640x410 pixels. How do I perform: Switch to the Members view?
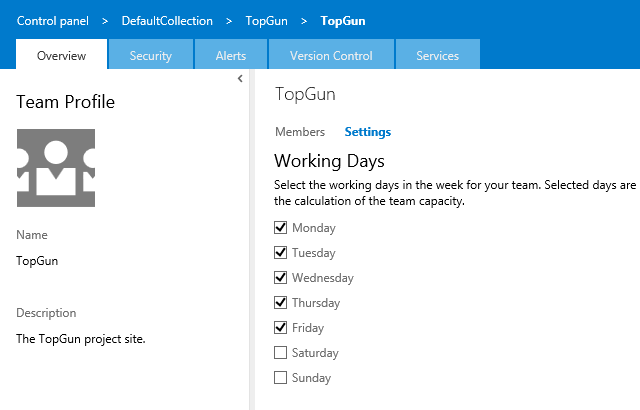click(300, 132)
